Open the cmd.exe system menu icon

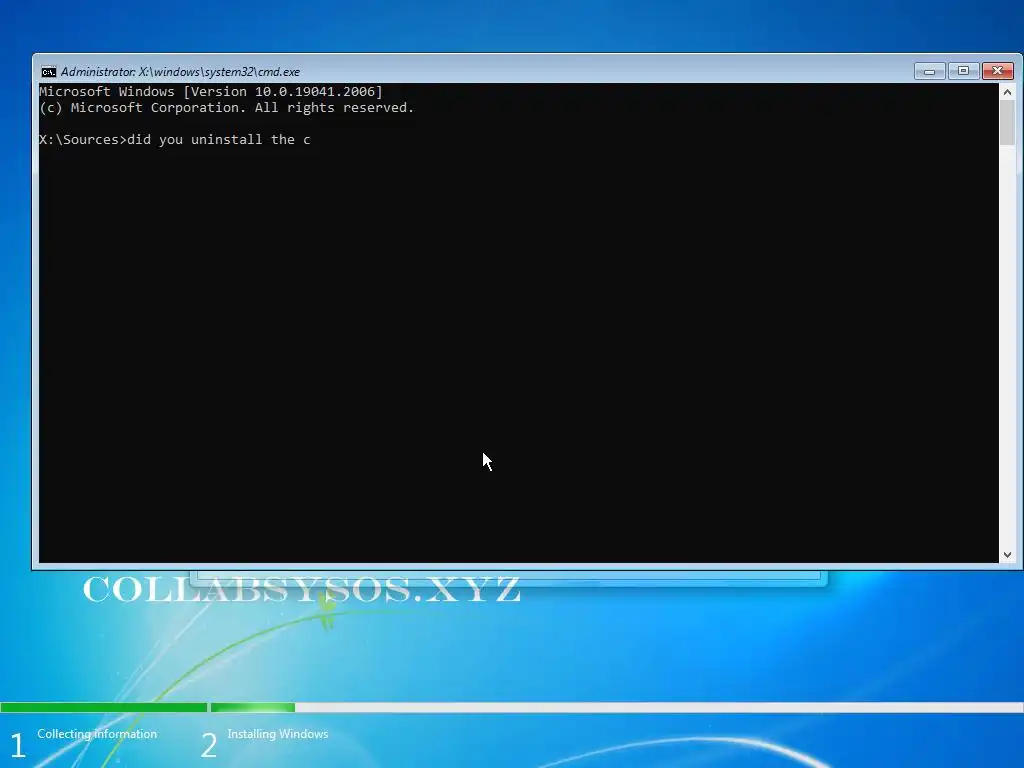pos(49,72)
